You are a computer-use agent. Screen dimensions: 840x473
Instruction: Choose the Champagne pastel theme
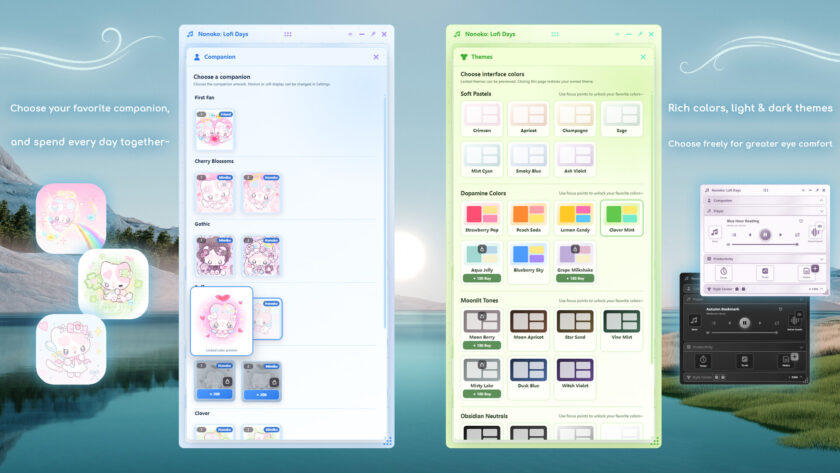[x=575, y=118]
